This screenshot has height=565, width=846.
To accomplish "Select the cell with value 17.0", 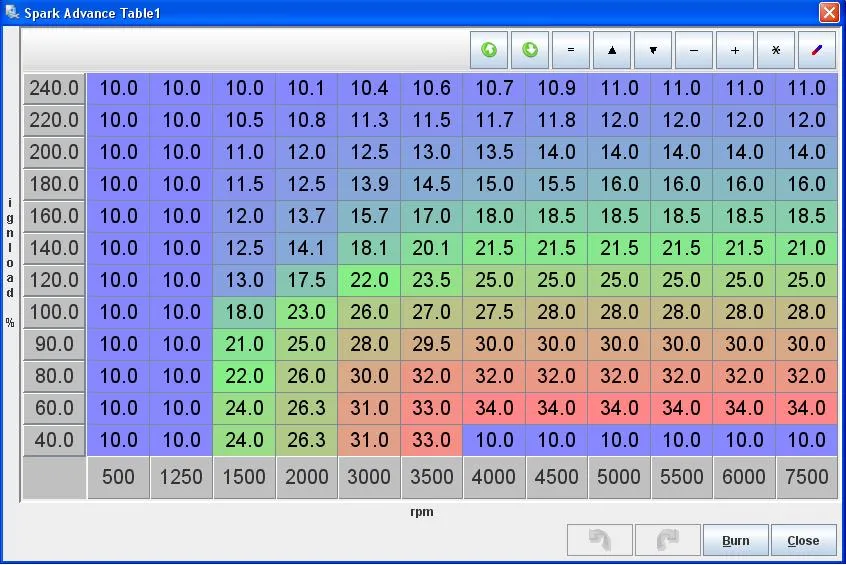I will pos(432,216).
